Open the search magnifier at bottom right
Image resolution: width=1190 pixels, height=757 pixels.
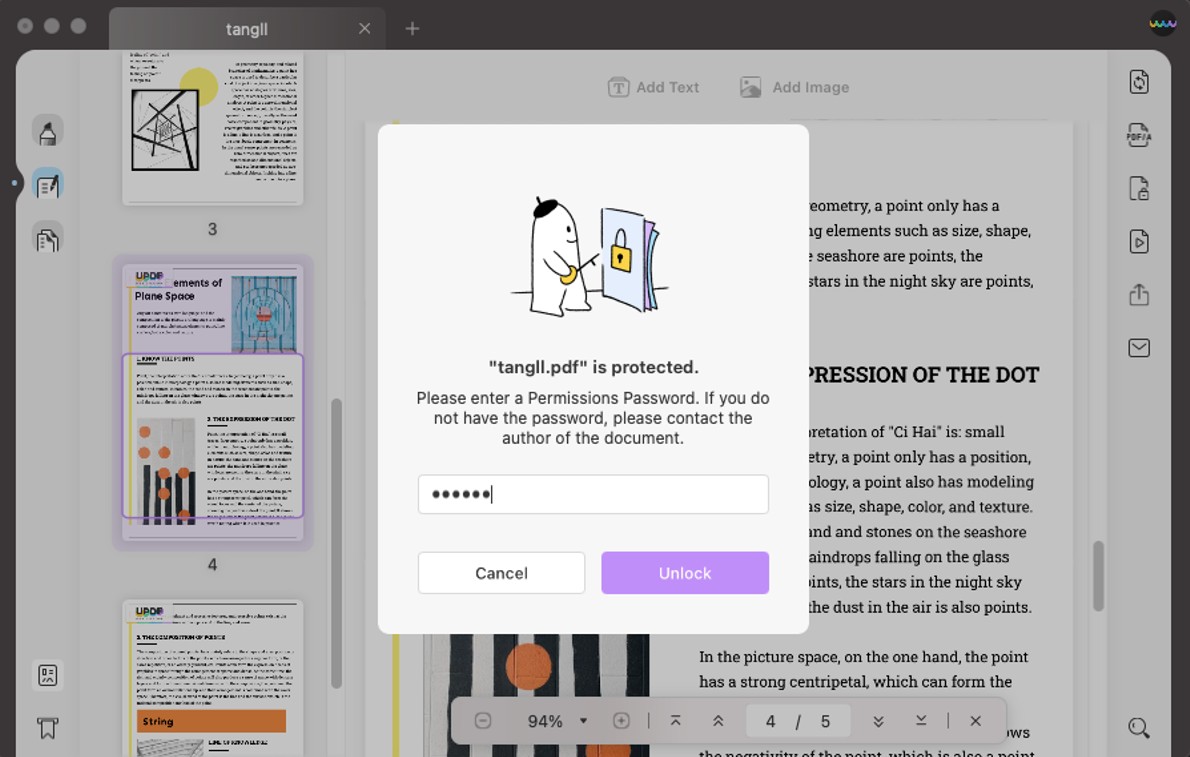coord(1138,727)
